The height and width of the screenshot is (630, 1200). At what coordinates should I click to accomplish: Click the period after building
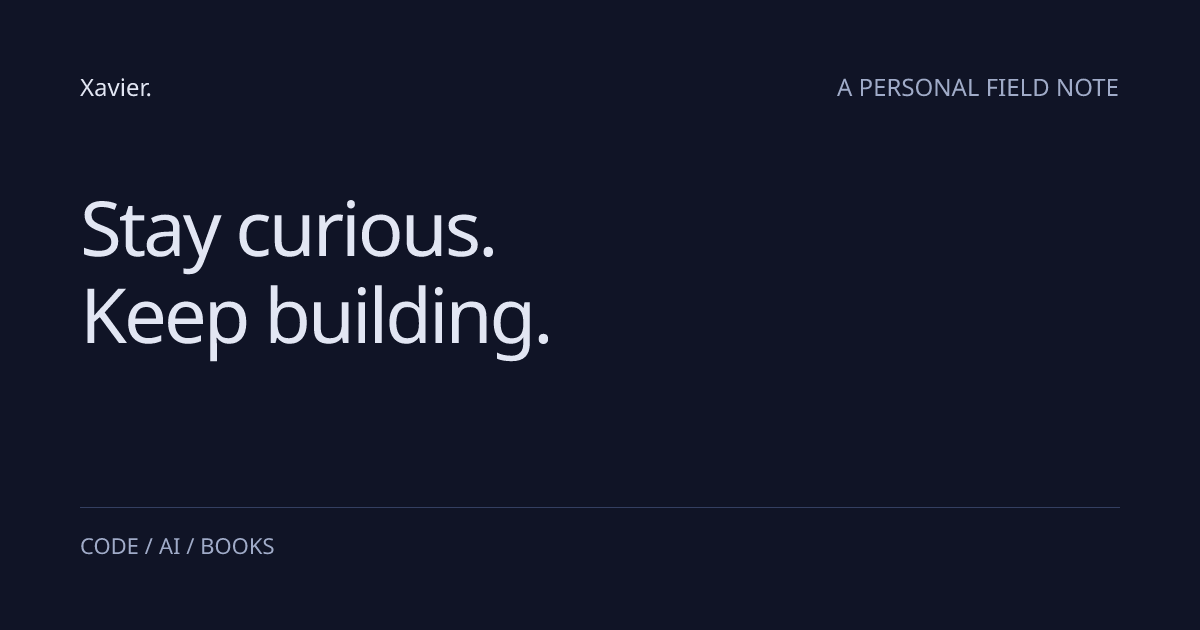pos(543,342)
